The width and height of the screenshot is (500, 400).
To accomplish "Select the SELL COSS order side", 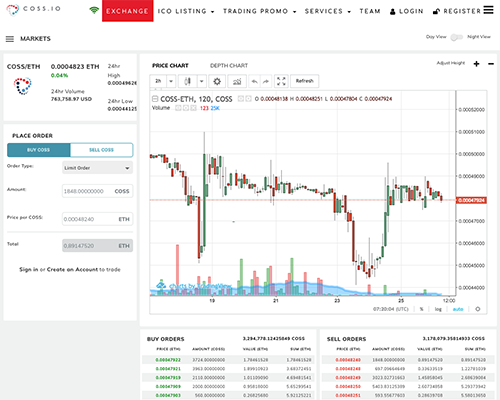I will coord(101,150).
